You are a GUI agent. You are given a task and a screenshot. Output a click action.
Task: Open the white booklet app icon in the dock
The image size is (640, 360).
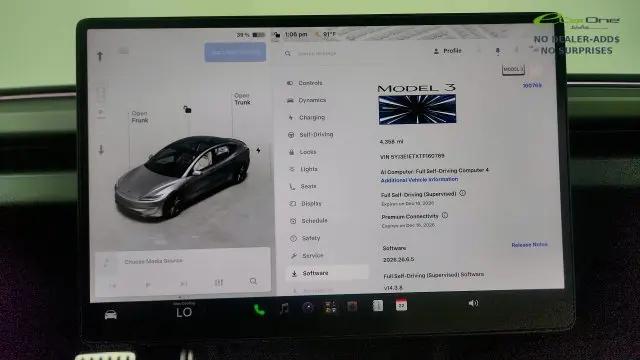pos(378,305)
